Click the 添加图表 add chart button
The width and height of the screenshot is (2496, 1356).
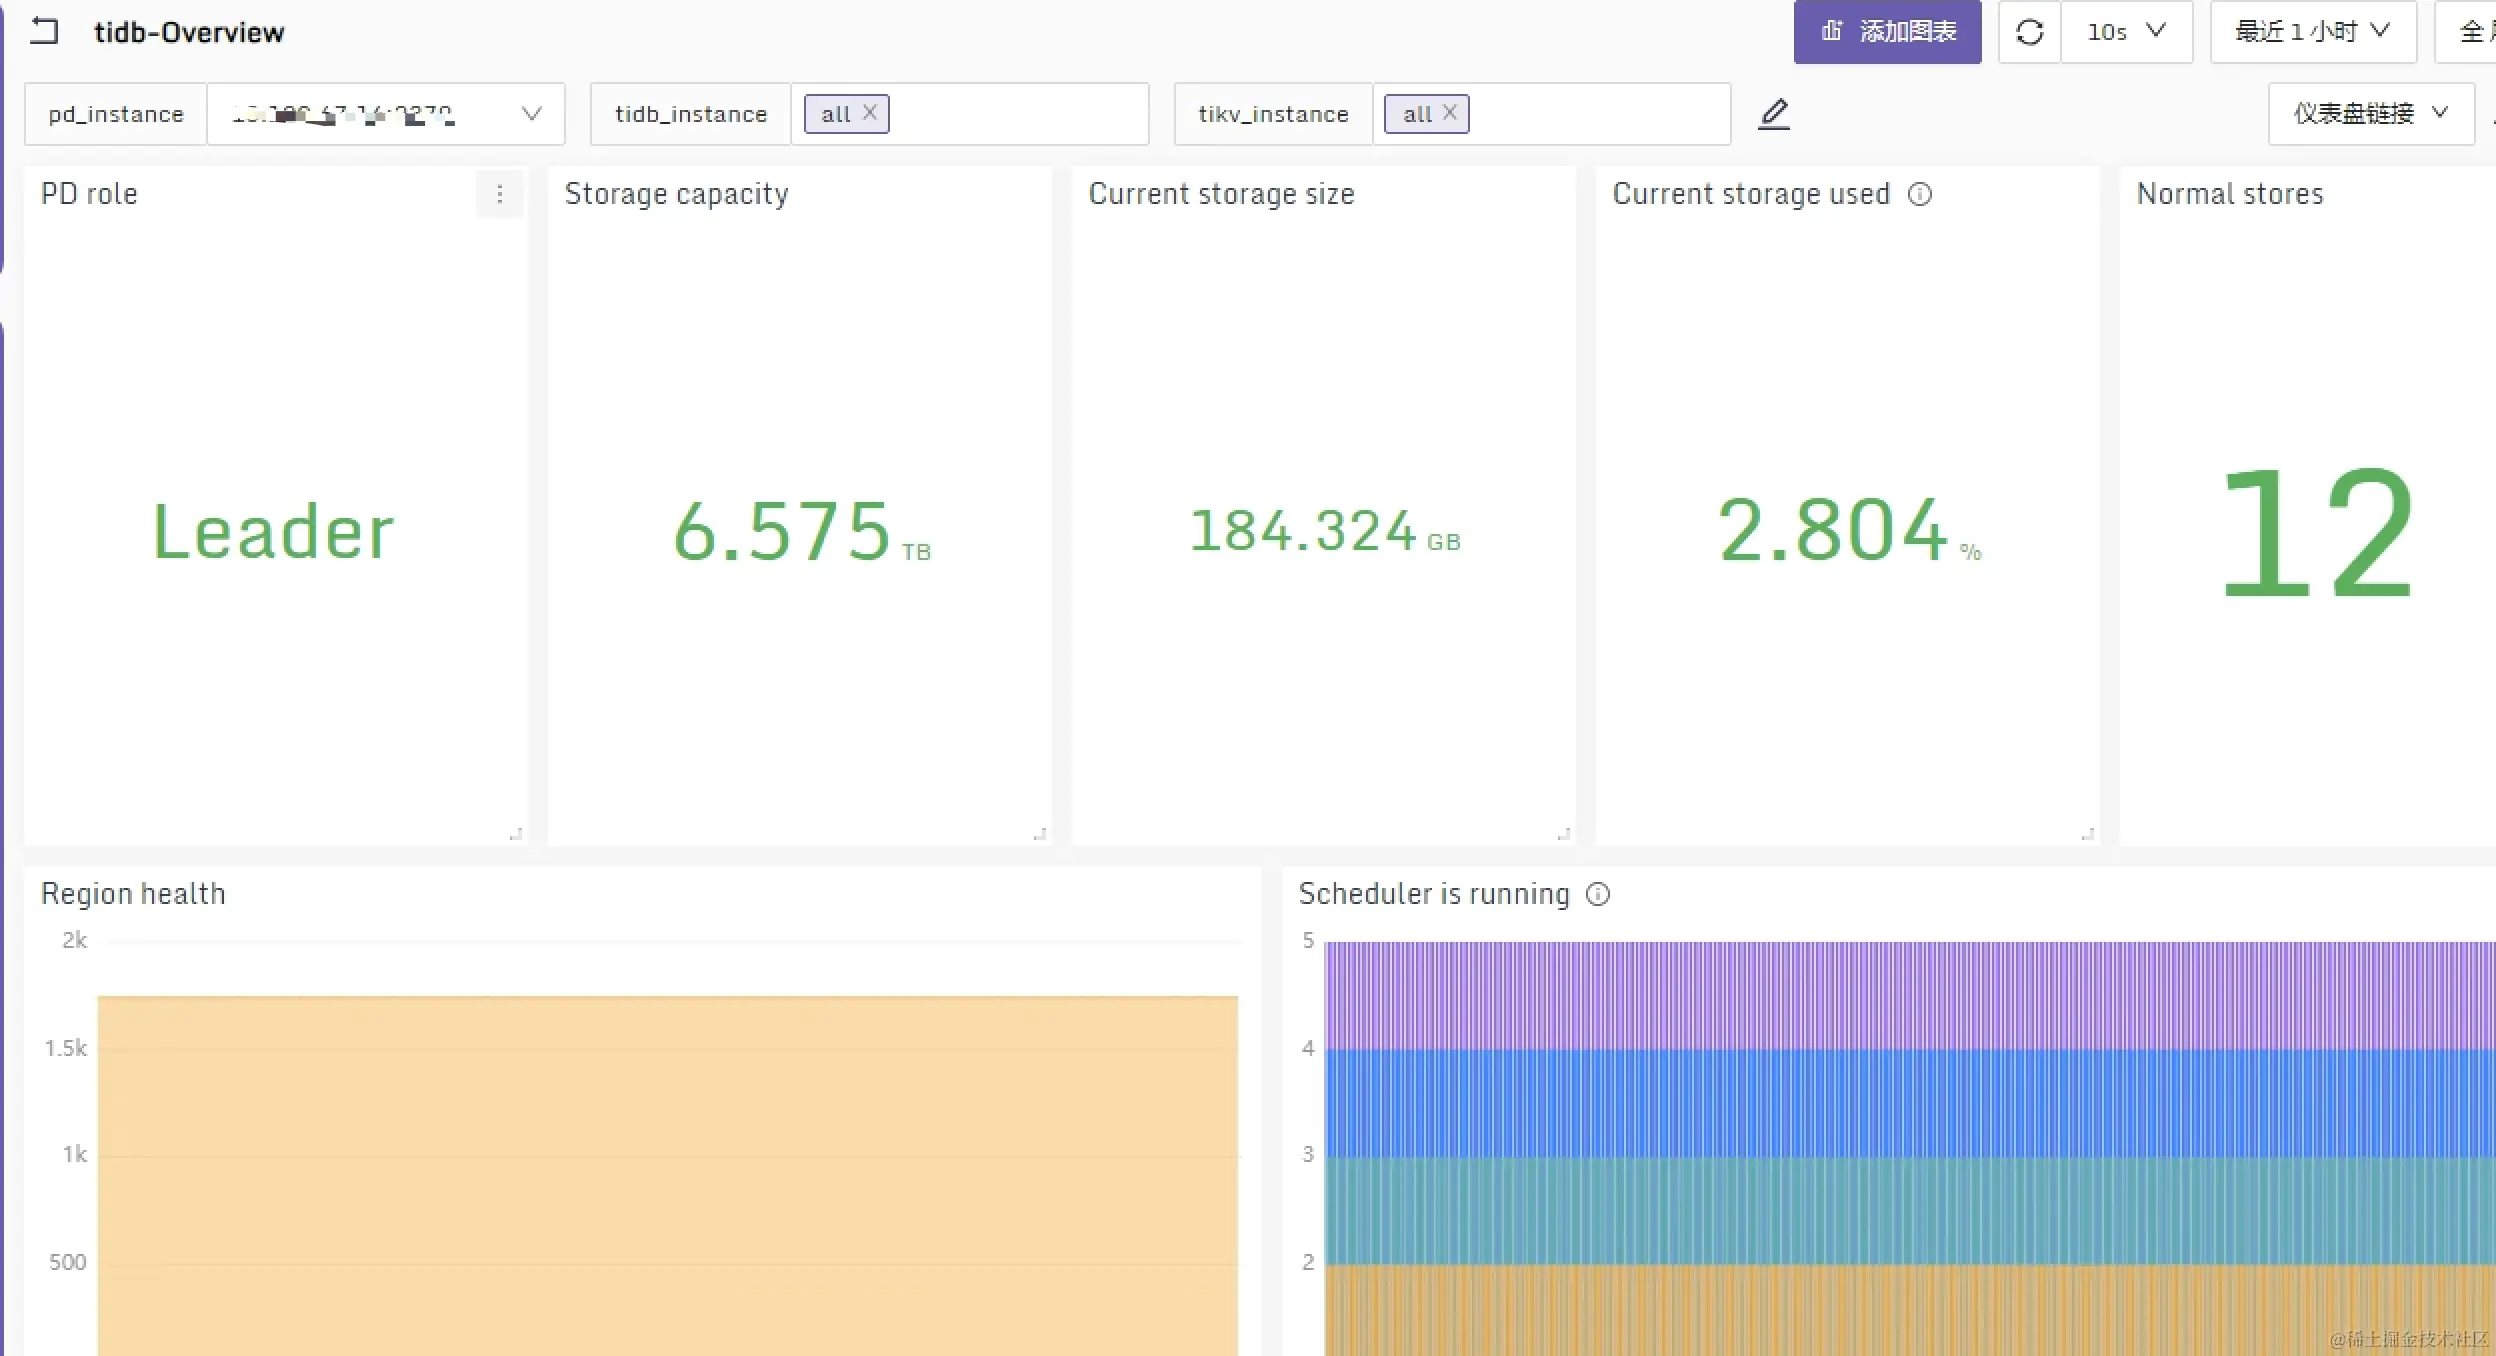1887,32
